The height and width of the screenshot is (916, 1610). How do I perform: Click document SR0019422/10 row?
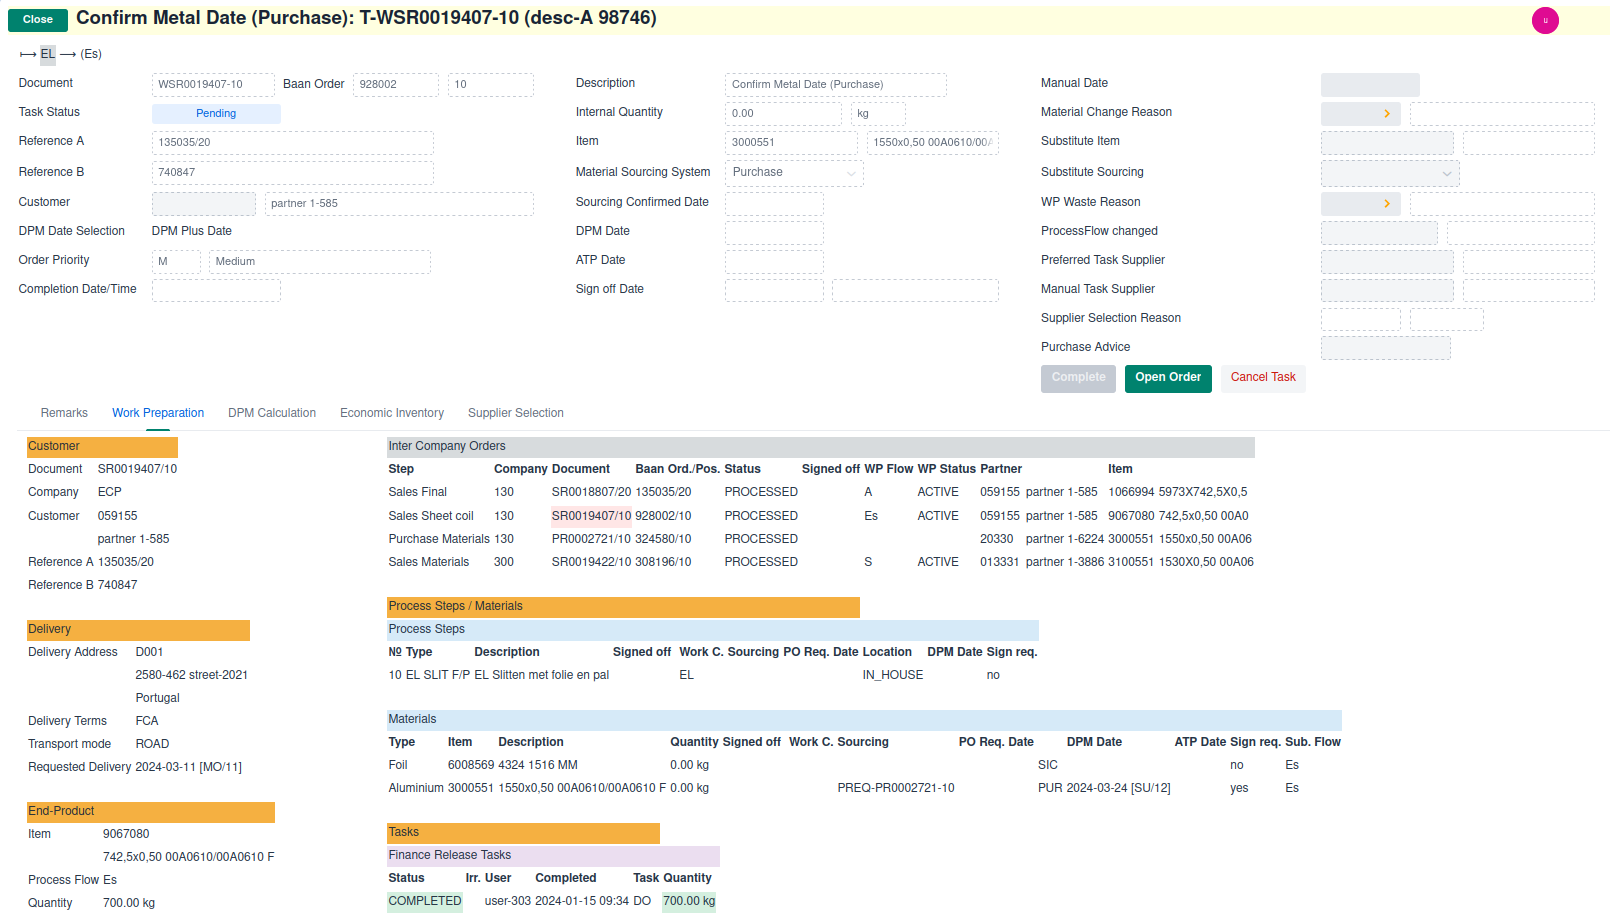click(592, 562)
